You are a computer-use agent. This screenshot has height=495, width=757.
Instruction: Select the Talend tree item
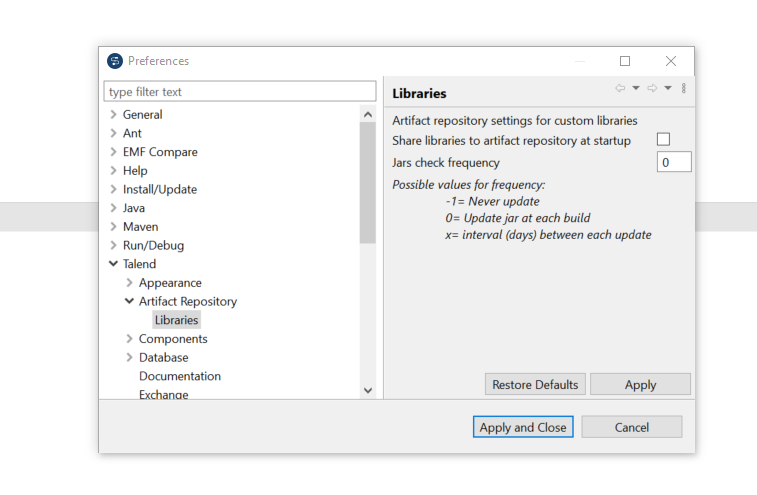(140, 264)
